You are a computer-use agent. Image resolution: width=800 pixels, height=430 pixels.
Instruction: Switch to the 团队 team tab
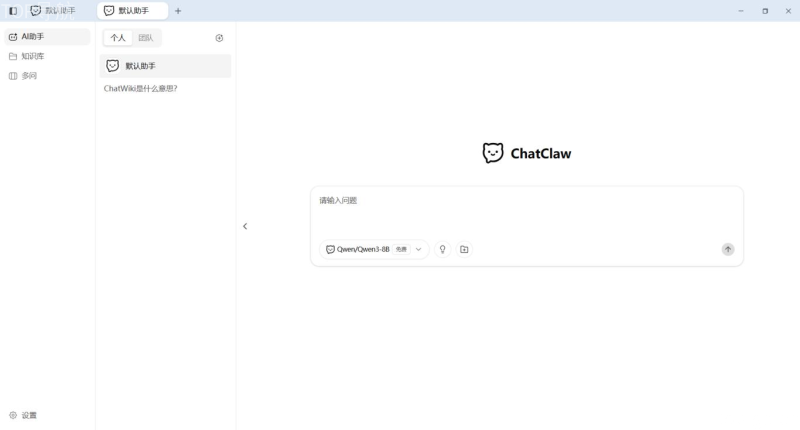[x=145, y=38]
